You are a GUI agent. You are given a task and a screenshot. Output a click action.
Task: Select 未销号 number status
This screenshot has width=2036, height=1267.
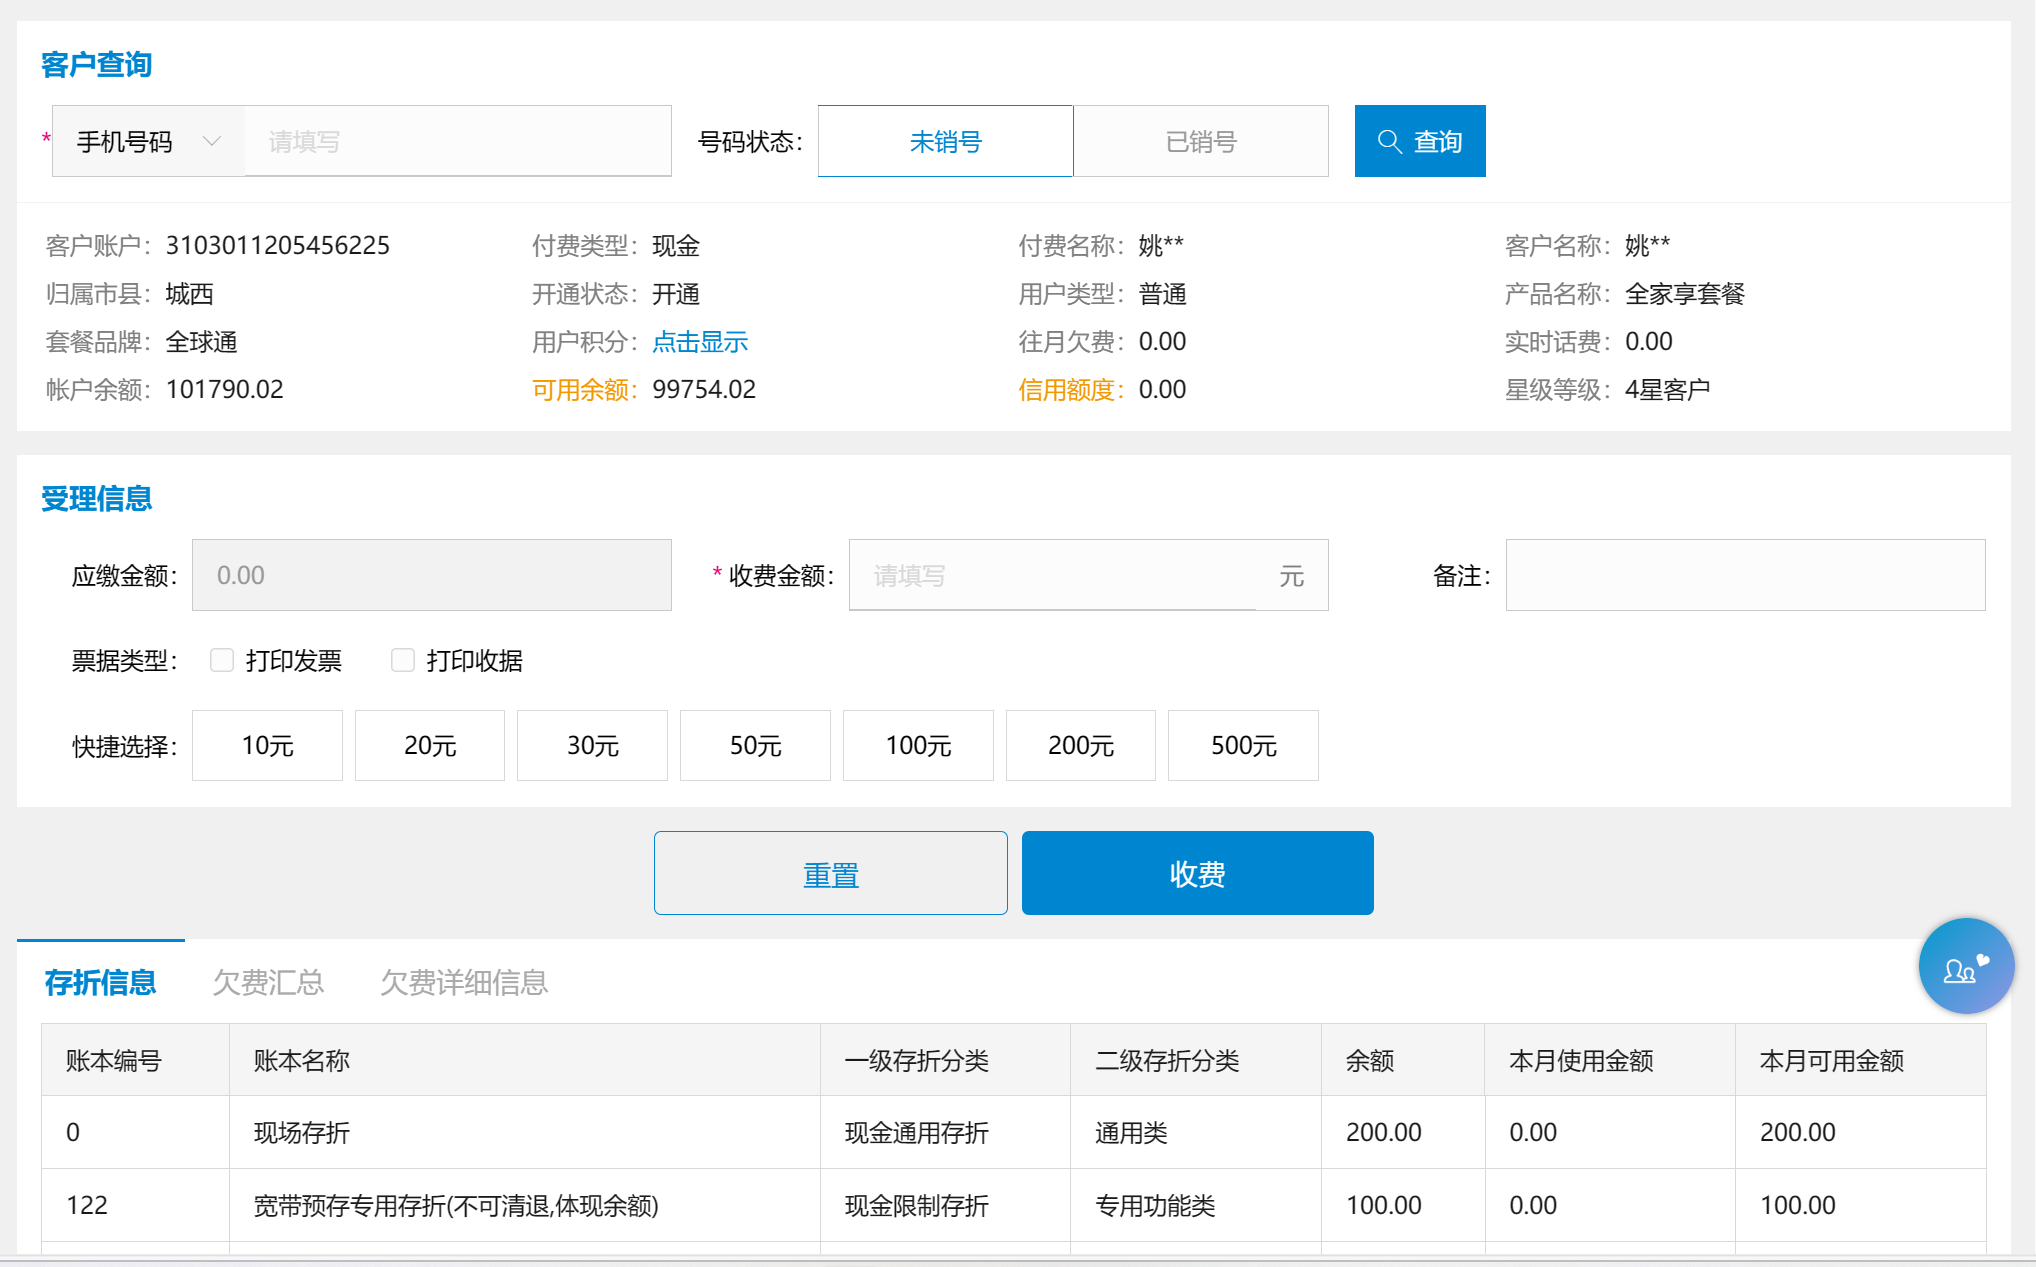(945, 141)
